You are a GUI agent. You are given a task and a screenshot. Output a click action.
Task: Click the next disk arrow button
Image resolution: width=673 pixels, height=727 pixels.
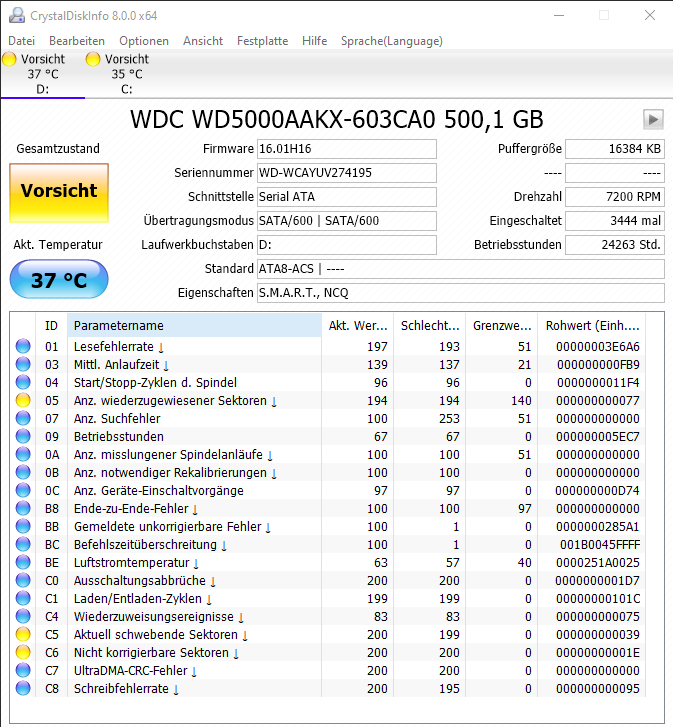(x=653, y=120)
